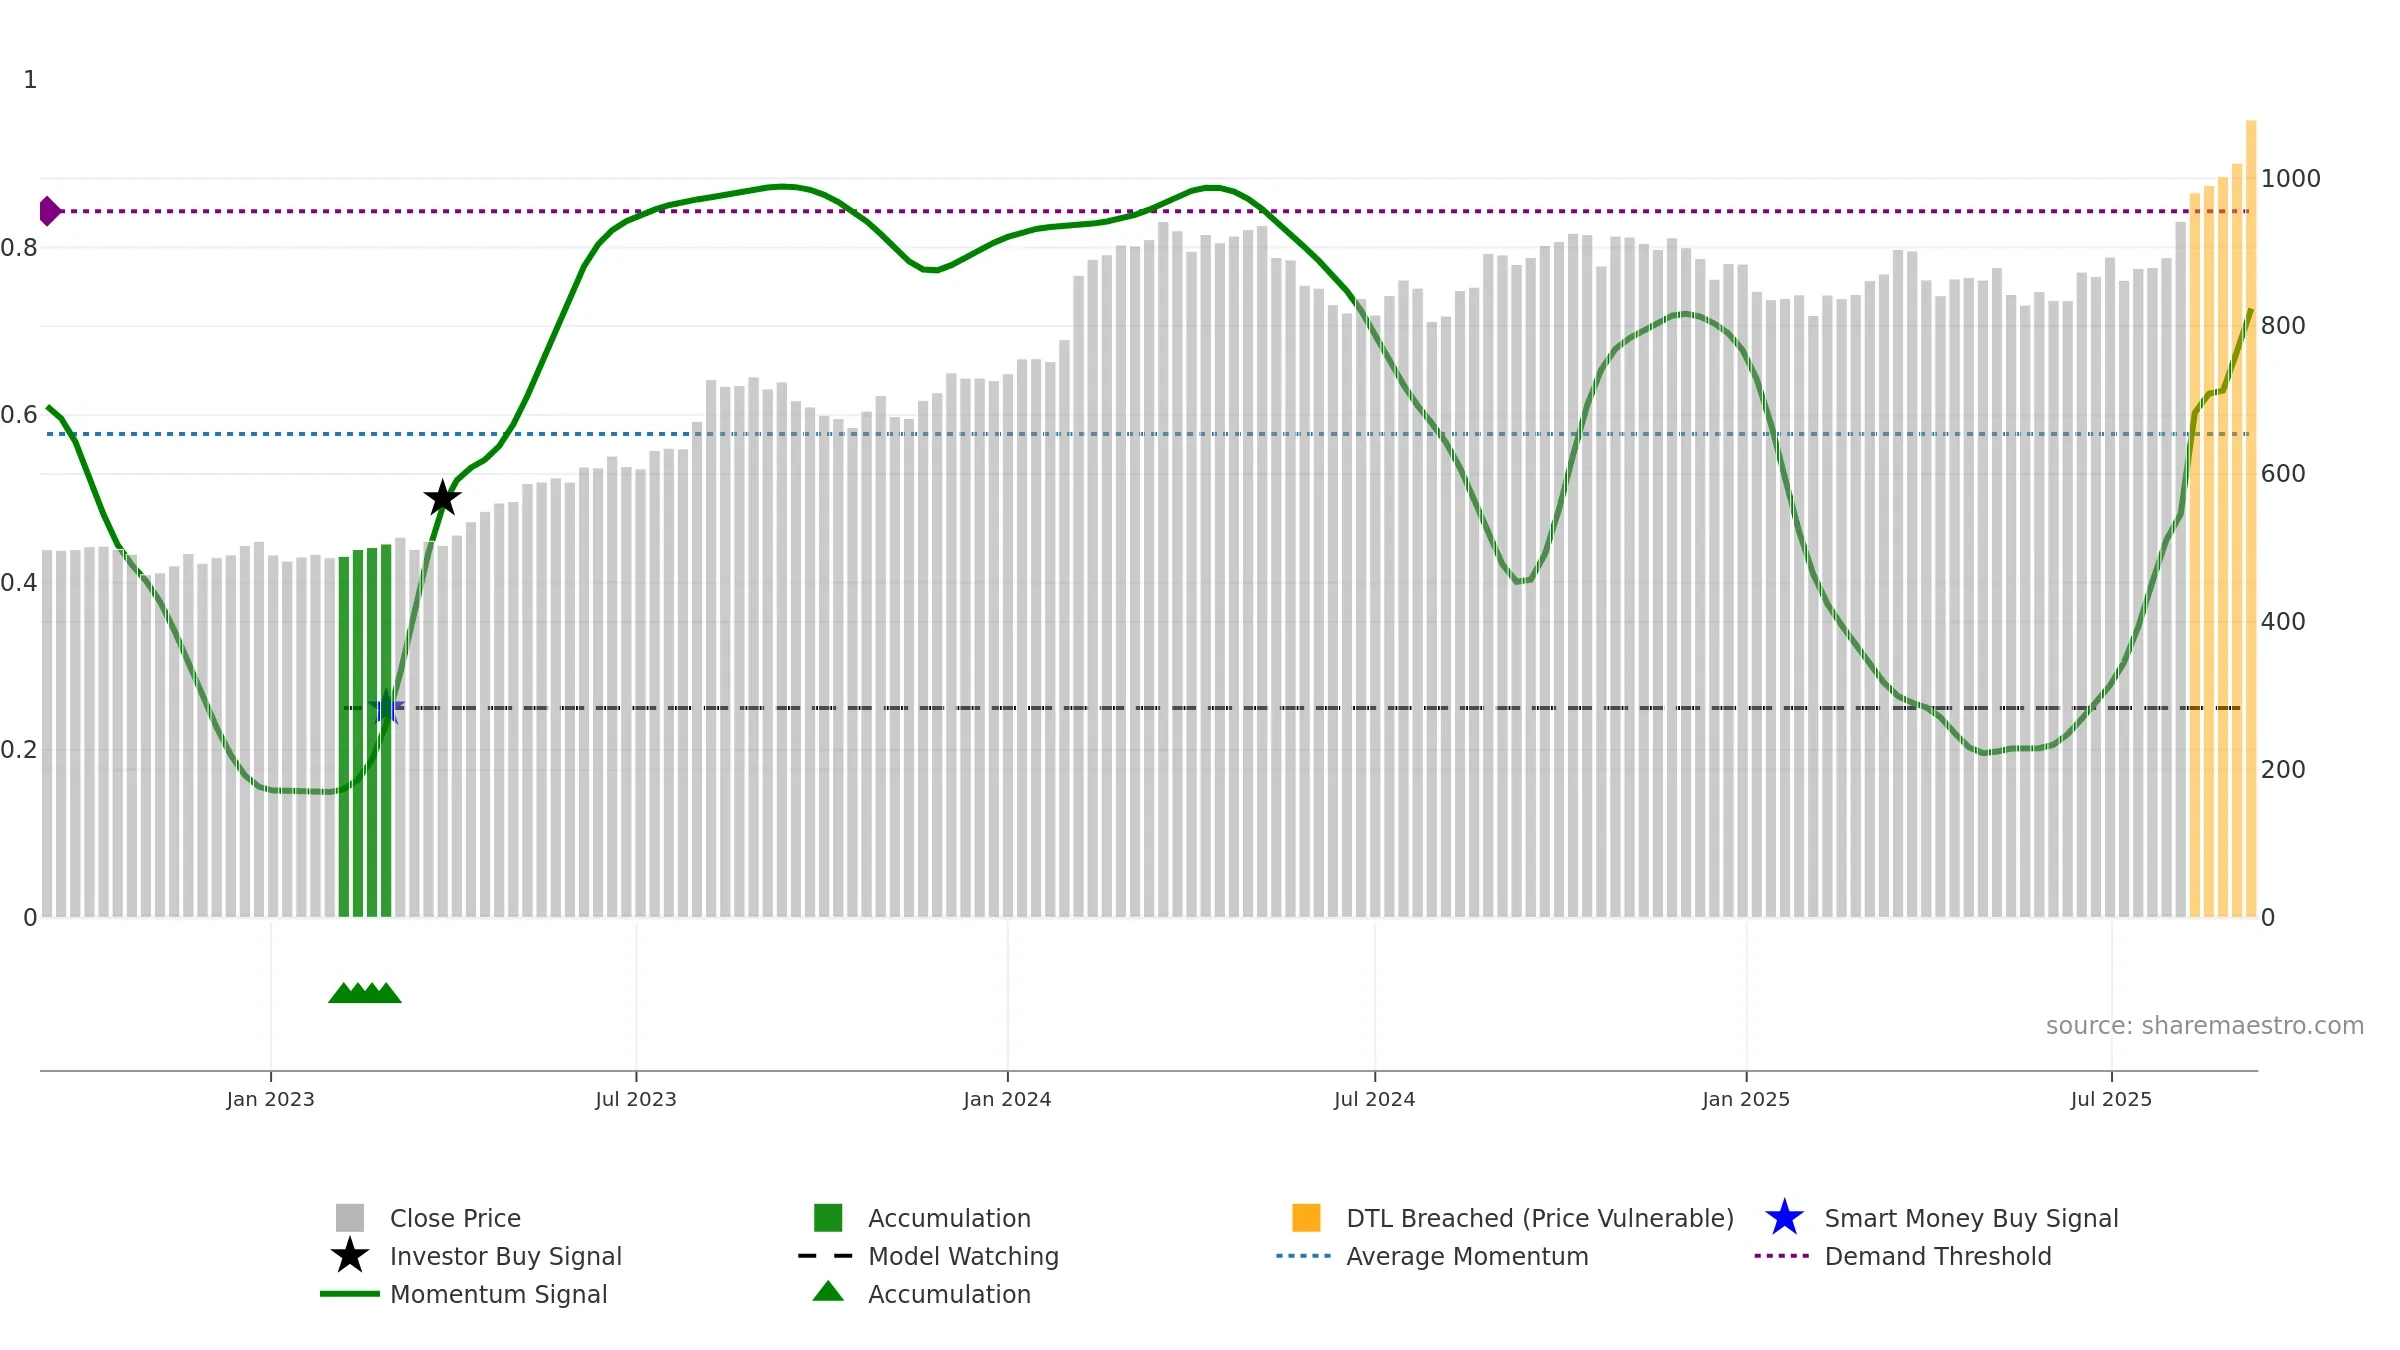Click the green triangle Accumulation legend icon

coord(828,1292)
